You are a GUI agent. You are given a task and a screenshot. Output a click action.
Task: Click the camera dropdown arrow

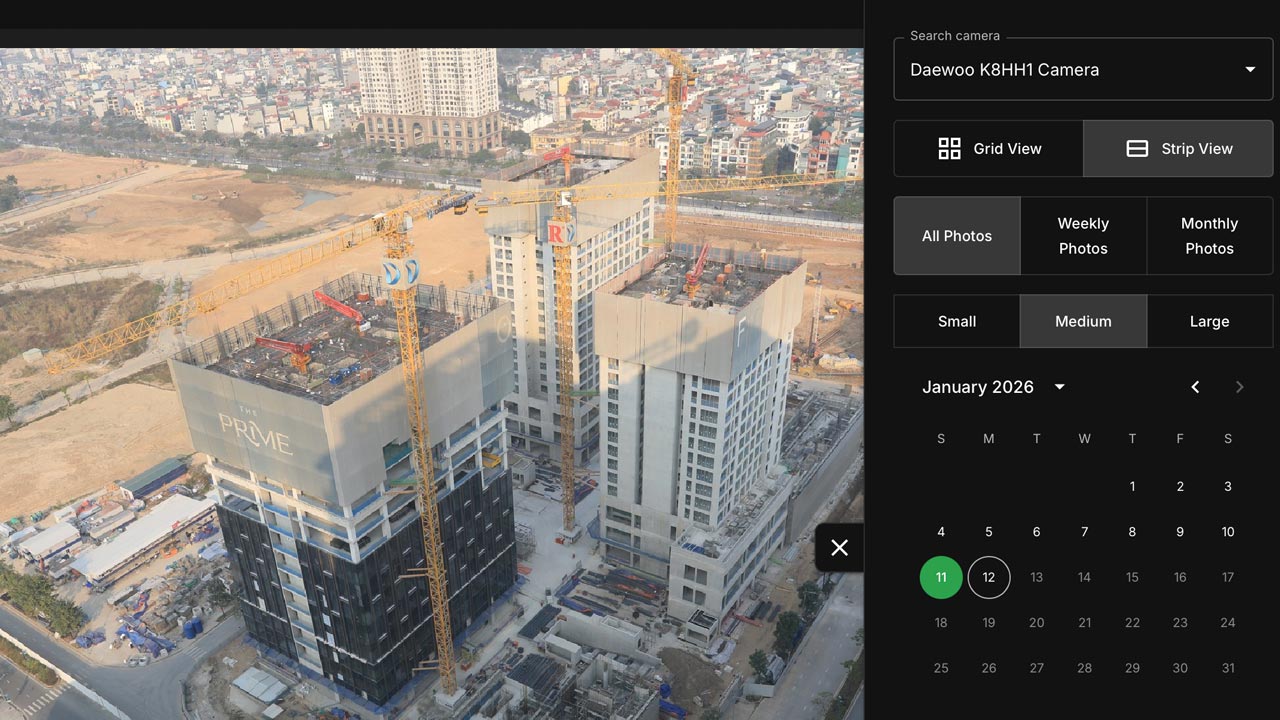tap(1249, 70)
